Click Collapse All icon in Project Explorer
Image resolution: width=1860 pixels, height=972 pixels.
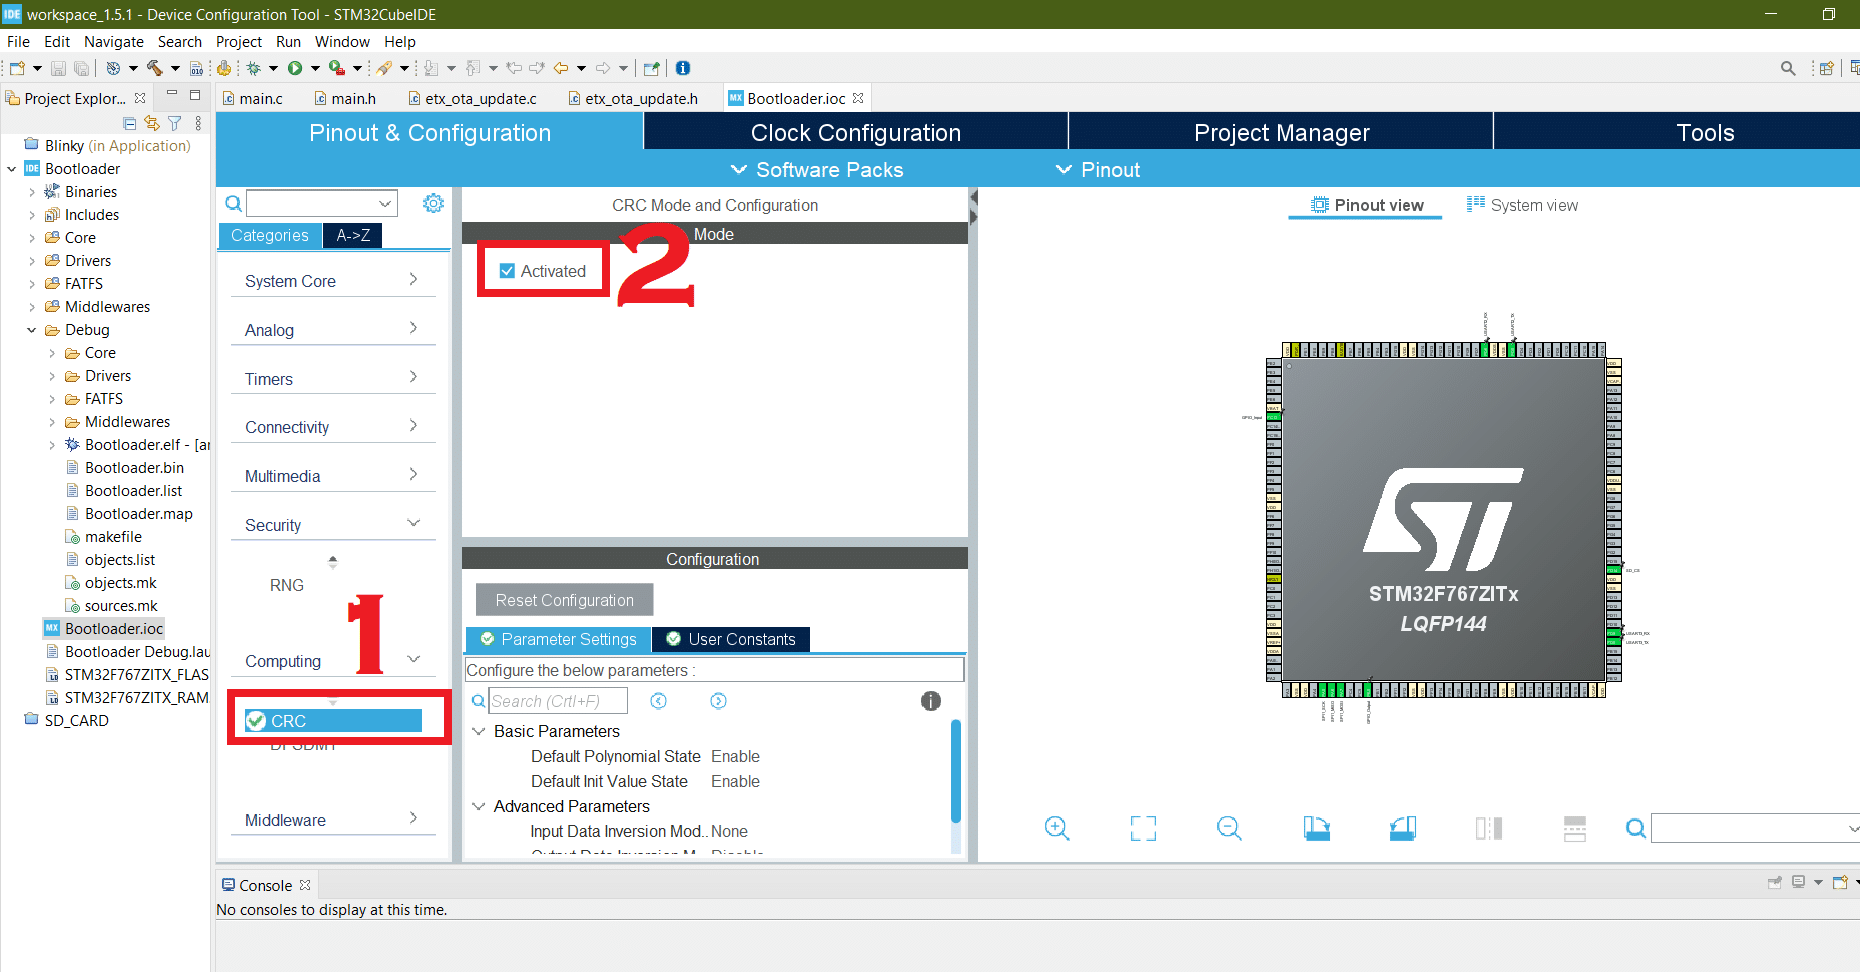click(x=130, y=123)
